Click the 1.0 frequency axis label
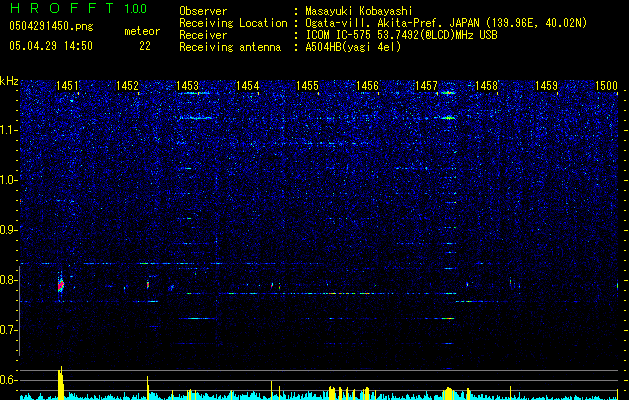 click(8, 180)
